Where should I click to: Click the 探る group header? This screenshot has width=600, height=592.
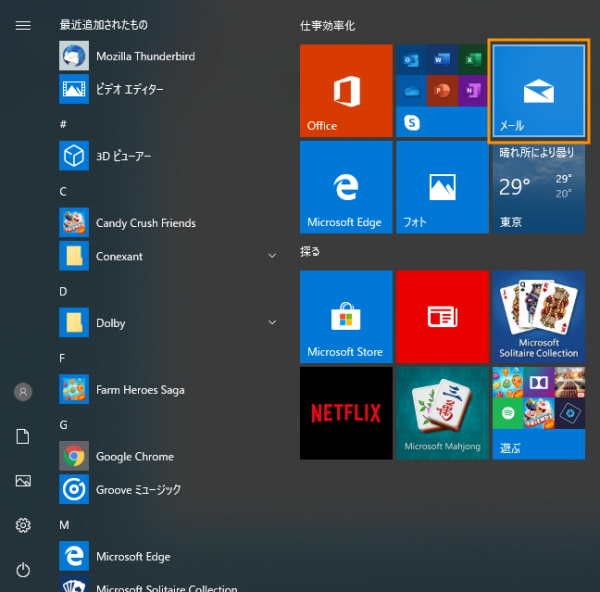pyautogui.click(x=310, y=251)
